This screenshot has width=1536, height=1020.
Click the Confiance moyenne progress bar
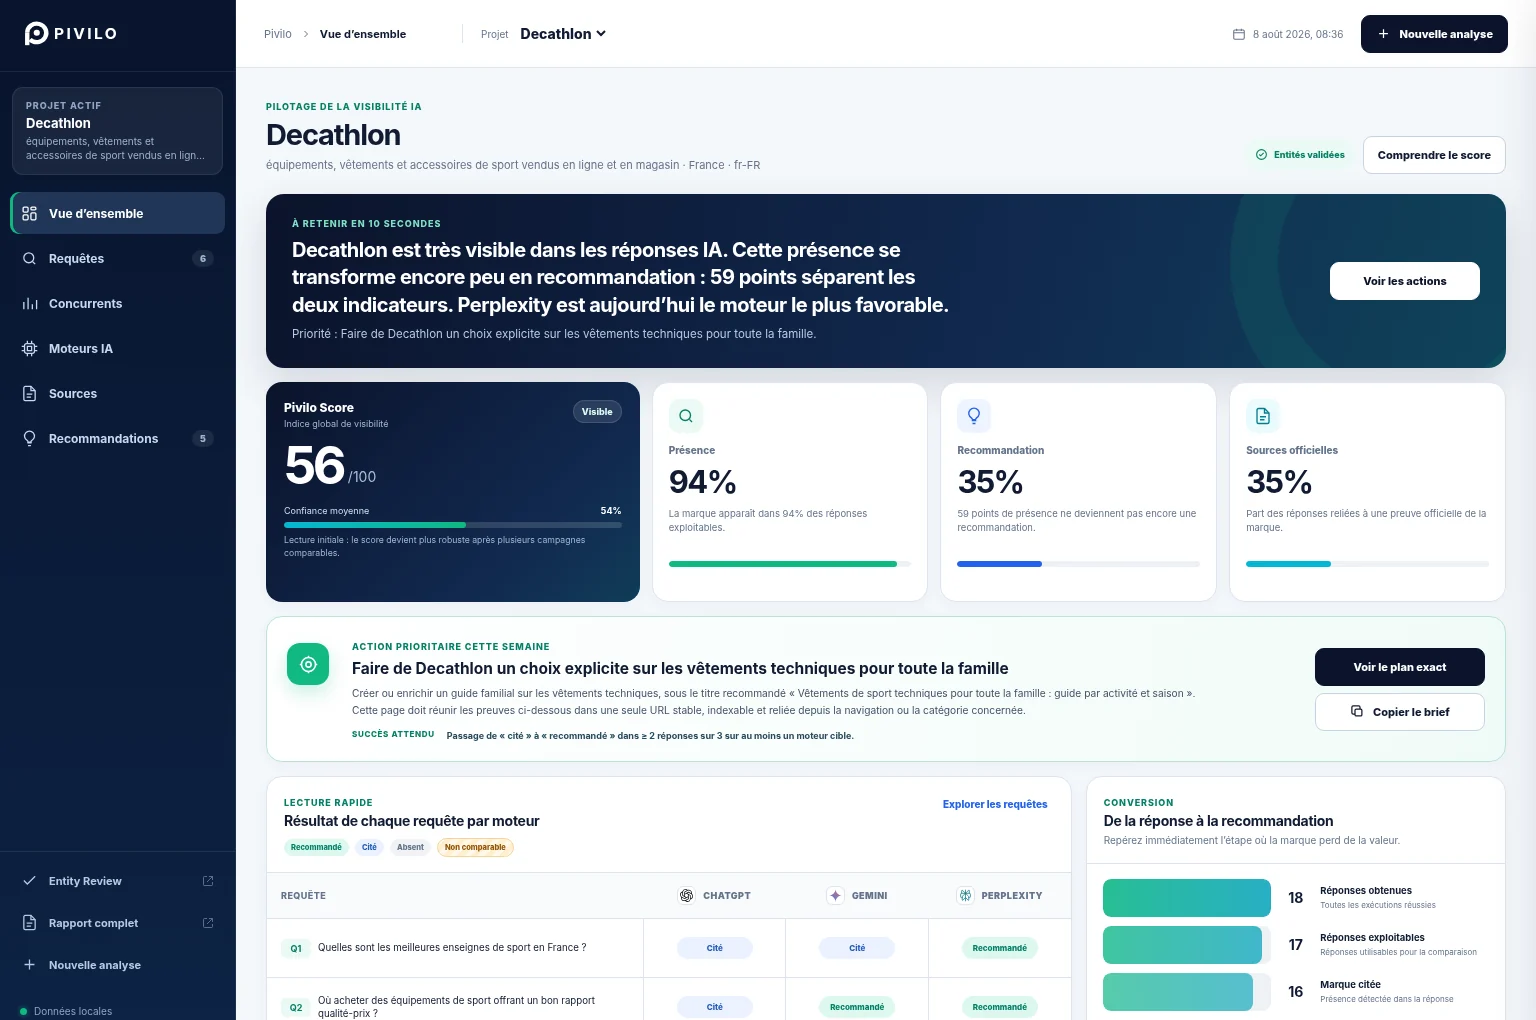click(453, 525)
